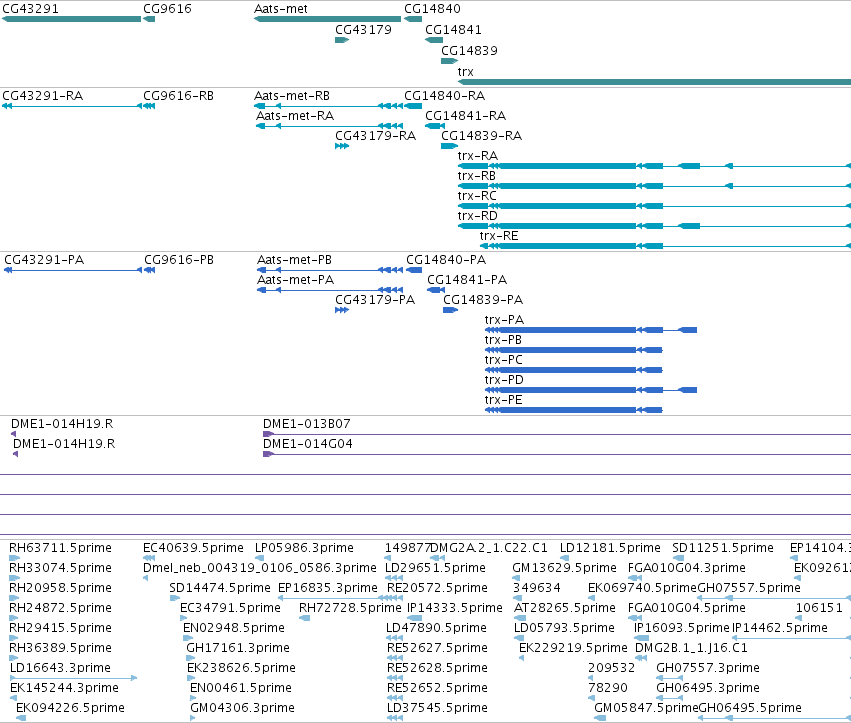Click the CG14839-RA transcript label
The image size is (851, 723).
481,136
